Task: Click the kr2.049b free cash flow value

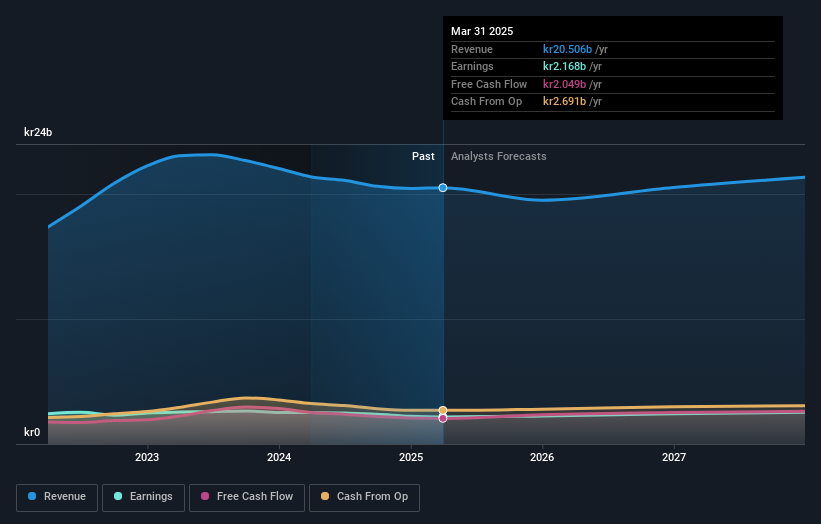Action: pyautogui.click(x=564, y=84)
